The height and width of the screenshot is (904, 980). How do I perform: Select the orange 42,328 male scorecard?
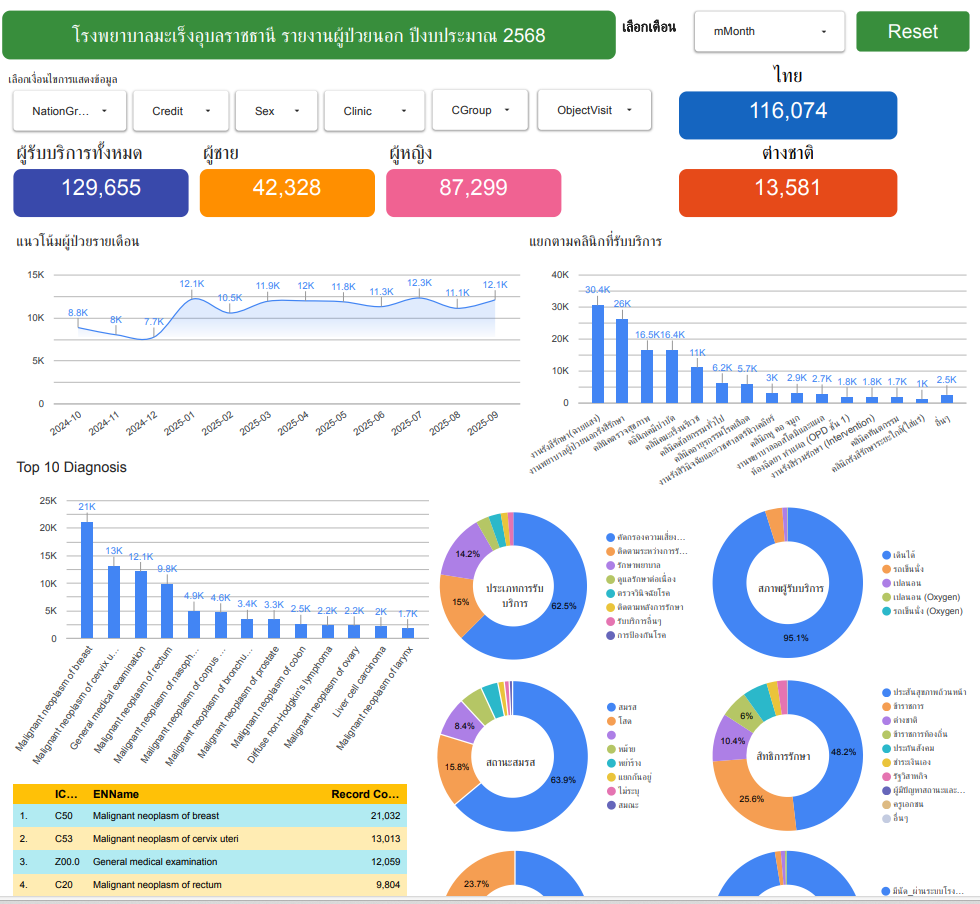287,187
